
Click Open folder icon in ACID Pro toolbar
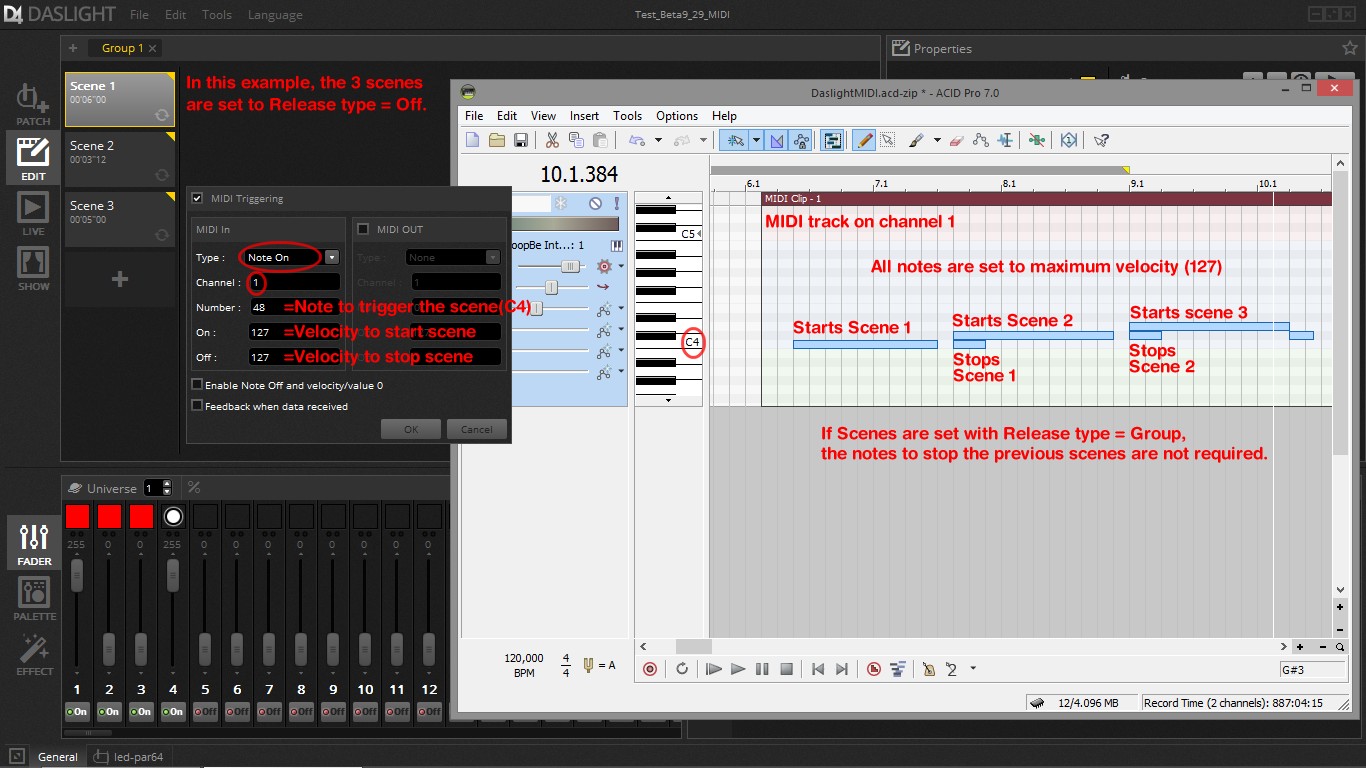[497, 141]
